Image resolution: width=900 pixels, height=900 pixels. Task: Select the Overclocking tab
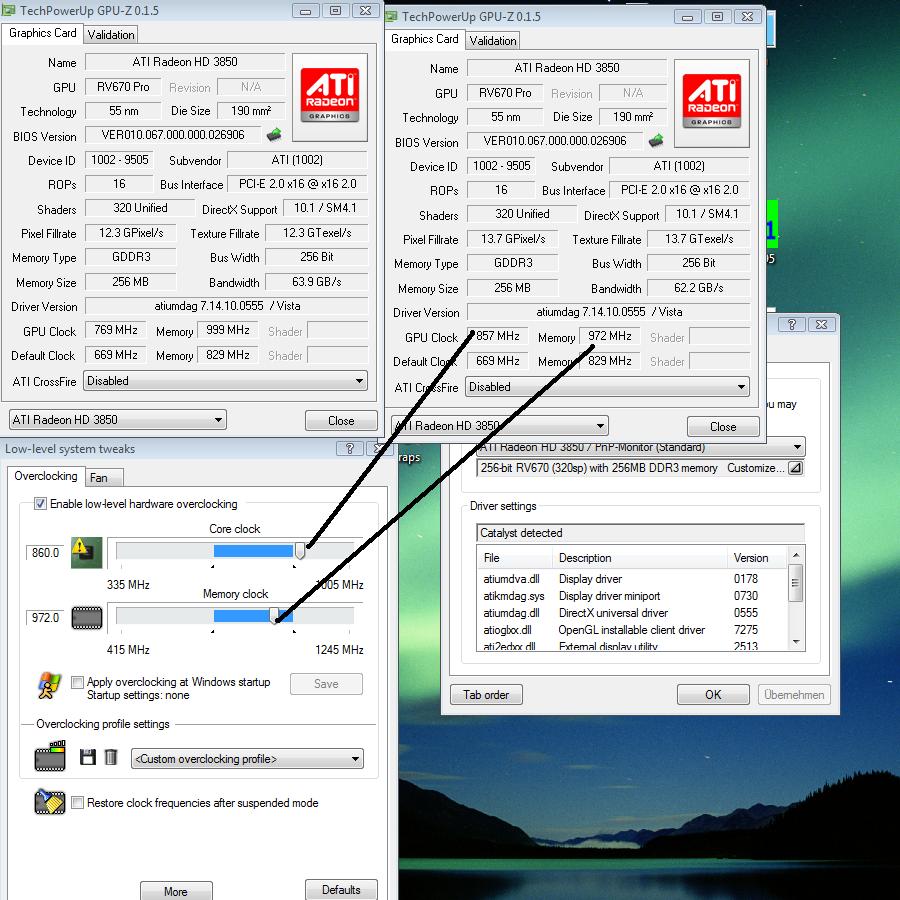(45, 476)
